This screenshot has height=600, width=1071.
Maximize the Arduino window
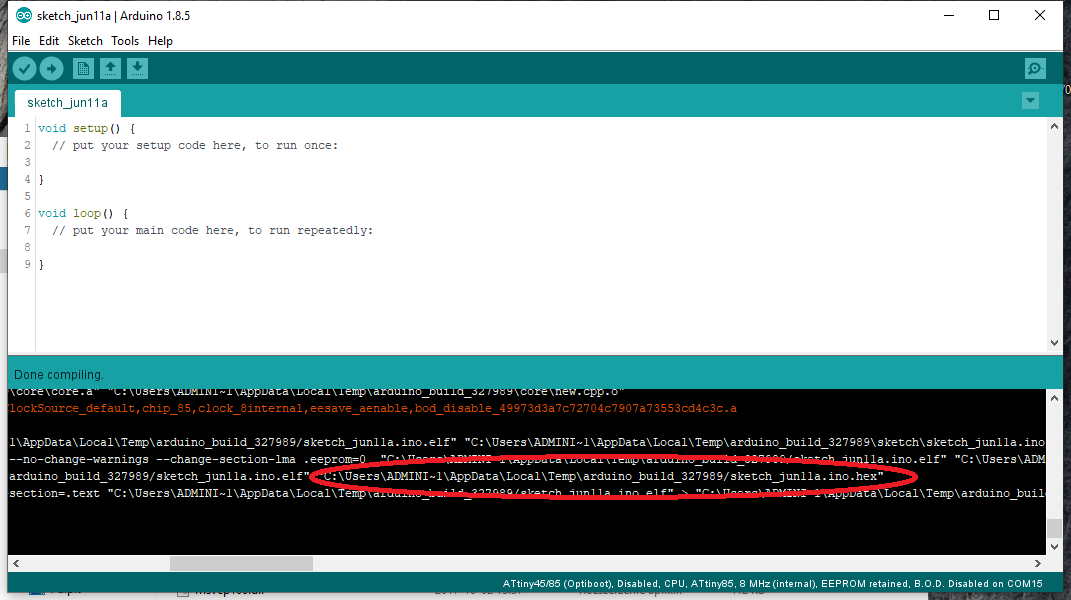pos(994,15)
